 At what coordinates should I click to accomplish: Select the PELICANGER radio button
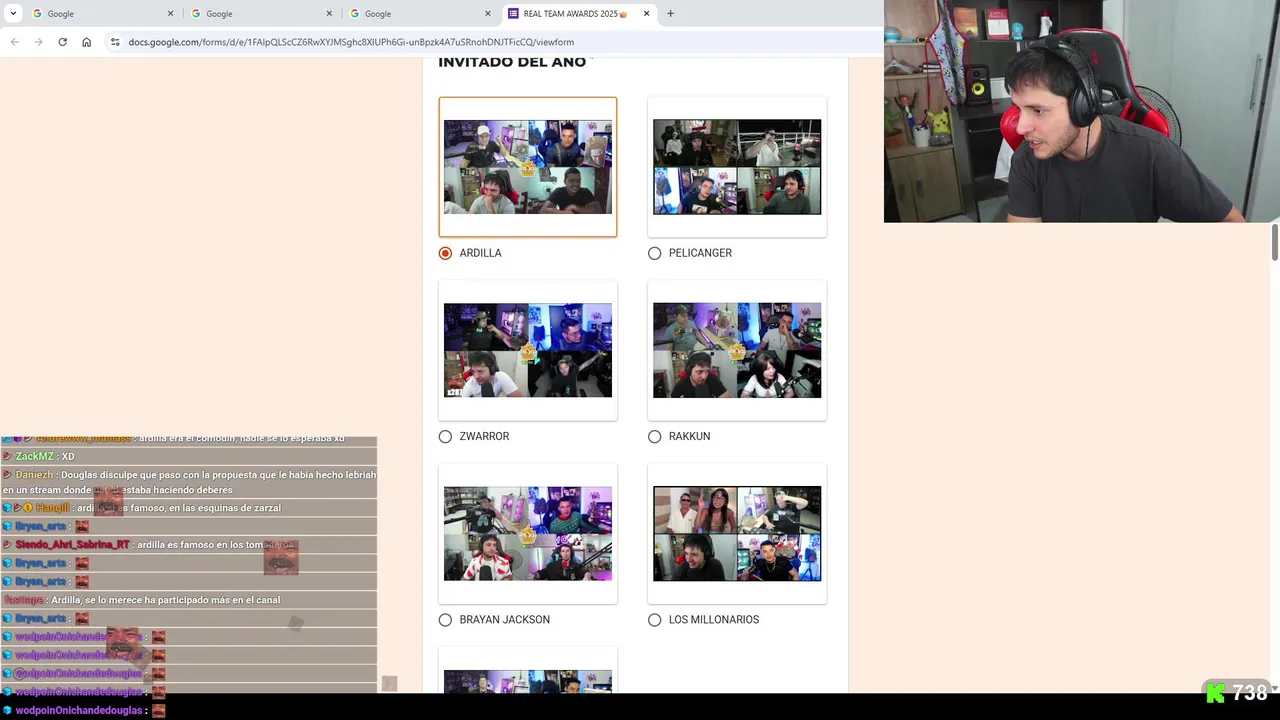click(654, 253)
